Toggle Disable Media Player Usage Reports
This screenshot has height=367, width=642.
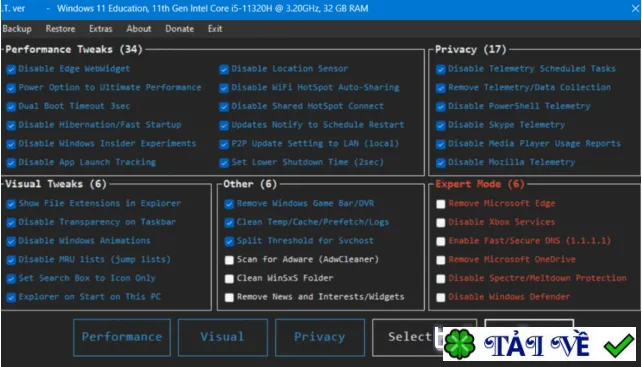click(441, 144)
